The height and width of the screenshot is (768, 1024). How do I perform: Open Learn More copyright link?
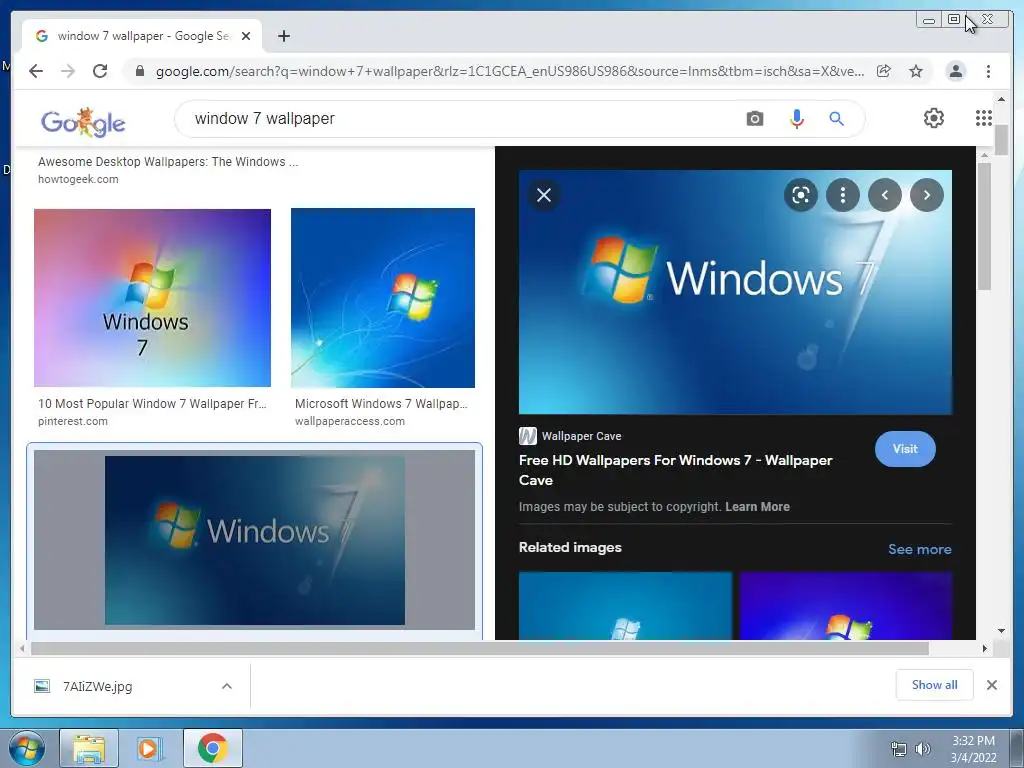(758, 507)
